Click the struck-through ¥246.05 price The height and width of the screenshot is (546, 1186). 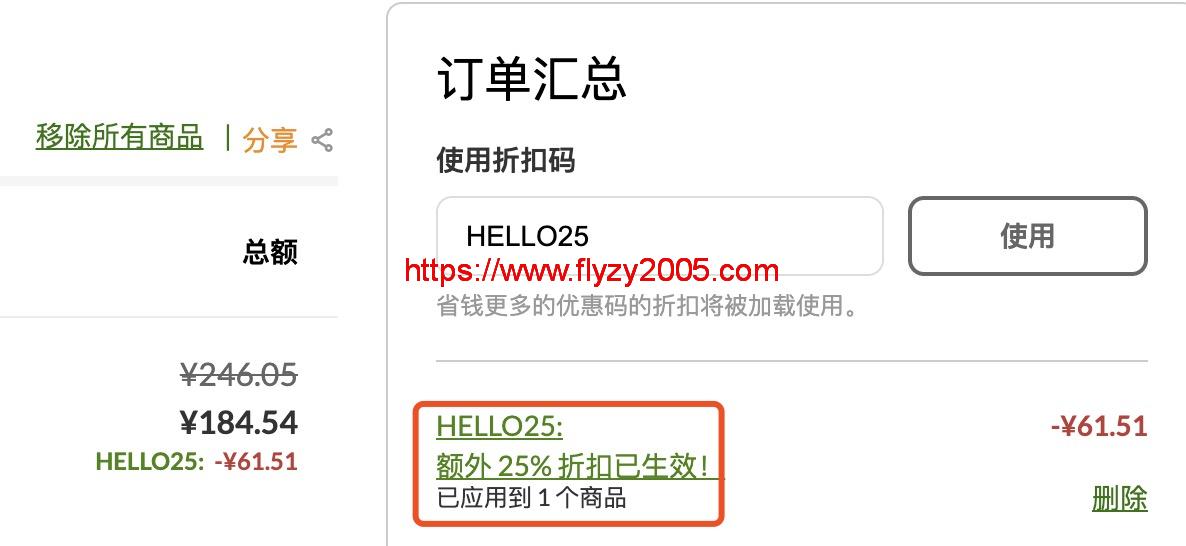[239, 374]
